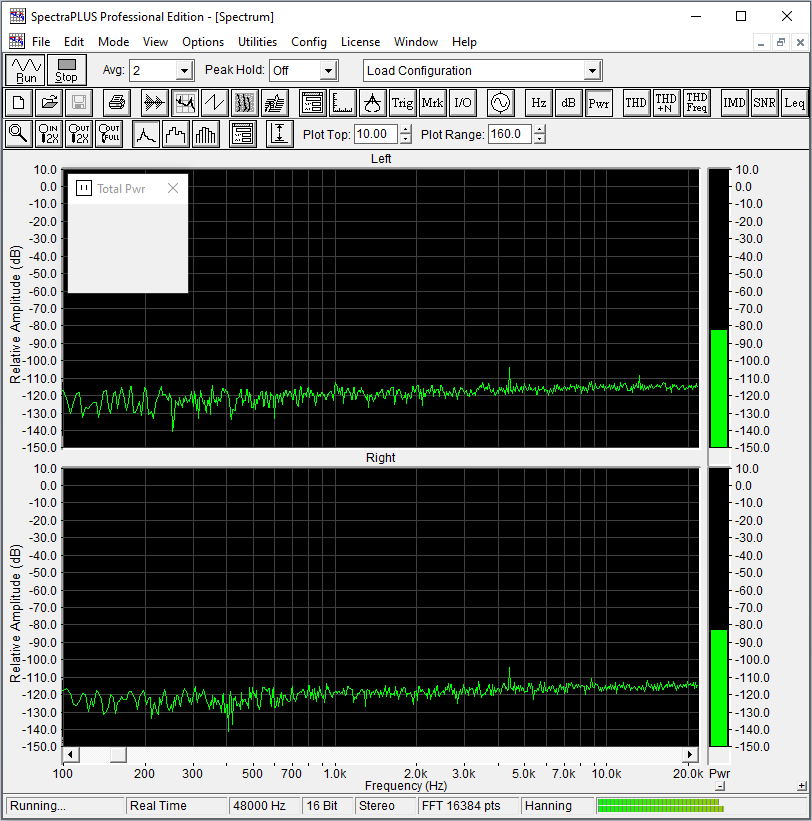812x821 pixels.
Task: Expand the Peak Hold dropdown
Action: (328, 71)
